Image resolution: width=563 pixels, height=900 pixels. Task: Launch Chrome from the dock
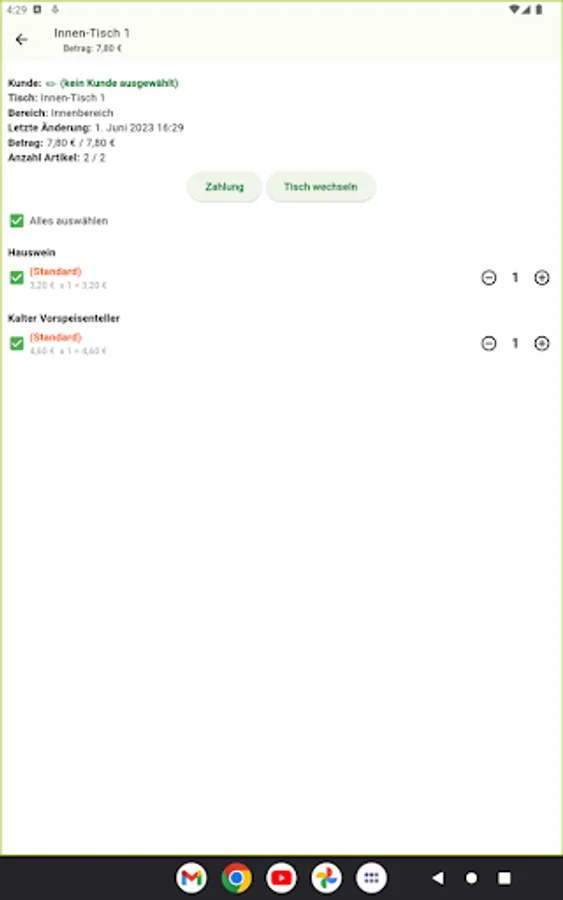(x=236, y=878)
